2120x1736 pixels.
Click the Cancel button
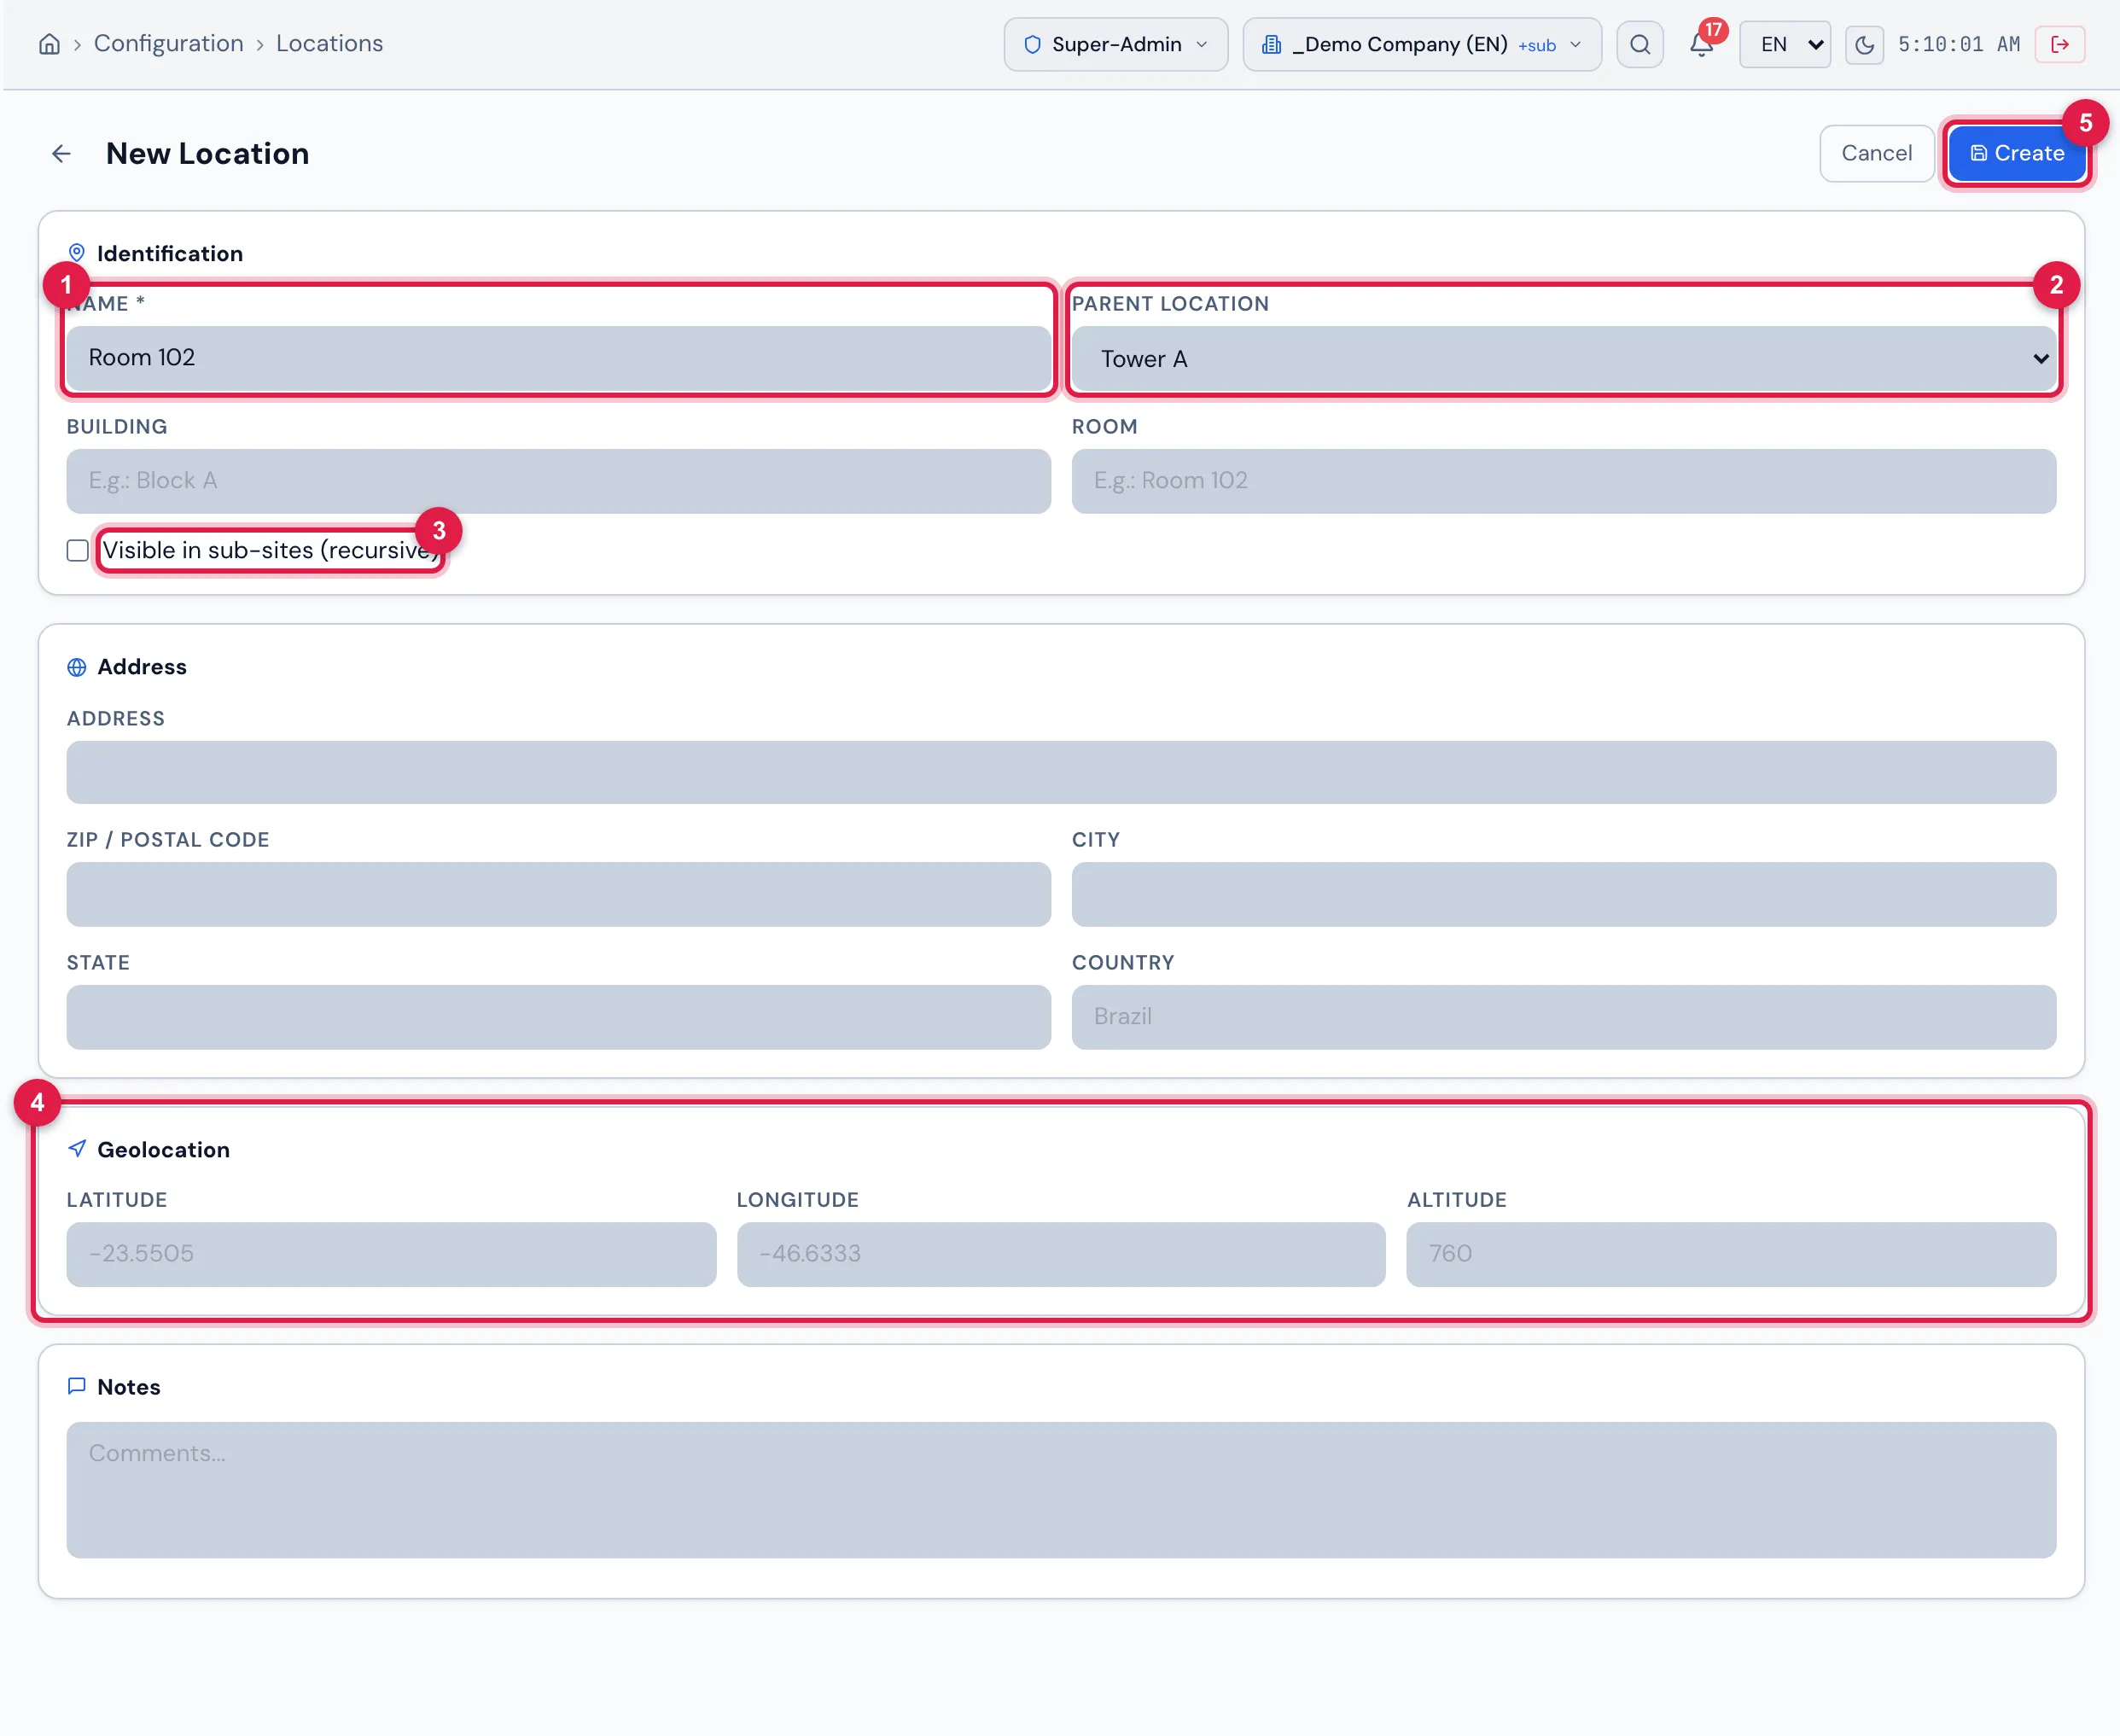pyautogui.click(x=1877, y=153)
